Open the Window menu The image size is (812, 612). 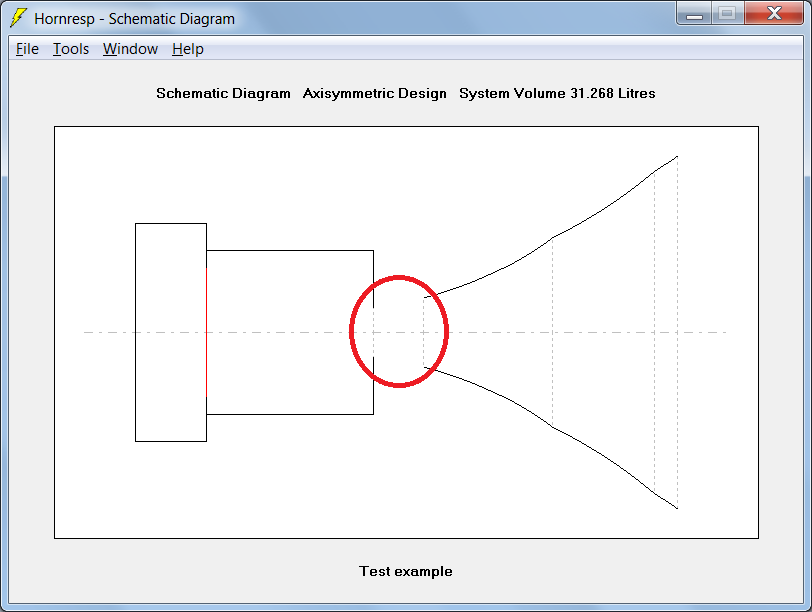click(x=130, y=49)
